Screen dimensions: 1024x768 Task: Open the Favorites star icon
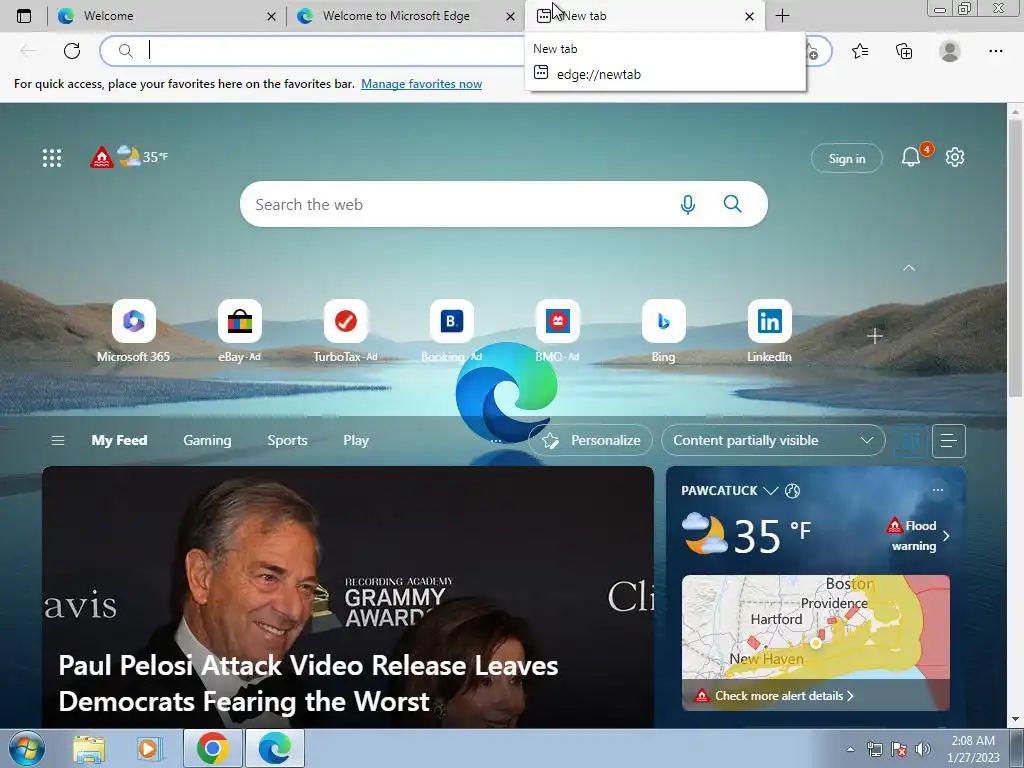tap(860, 51)
